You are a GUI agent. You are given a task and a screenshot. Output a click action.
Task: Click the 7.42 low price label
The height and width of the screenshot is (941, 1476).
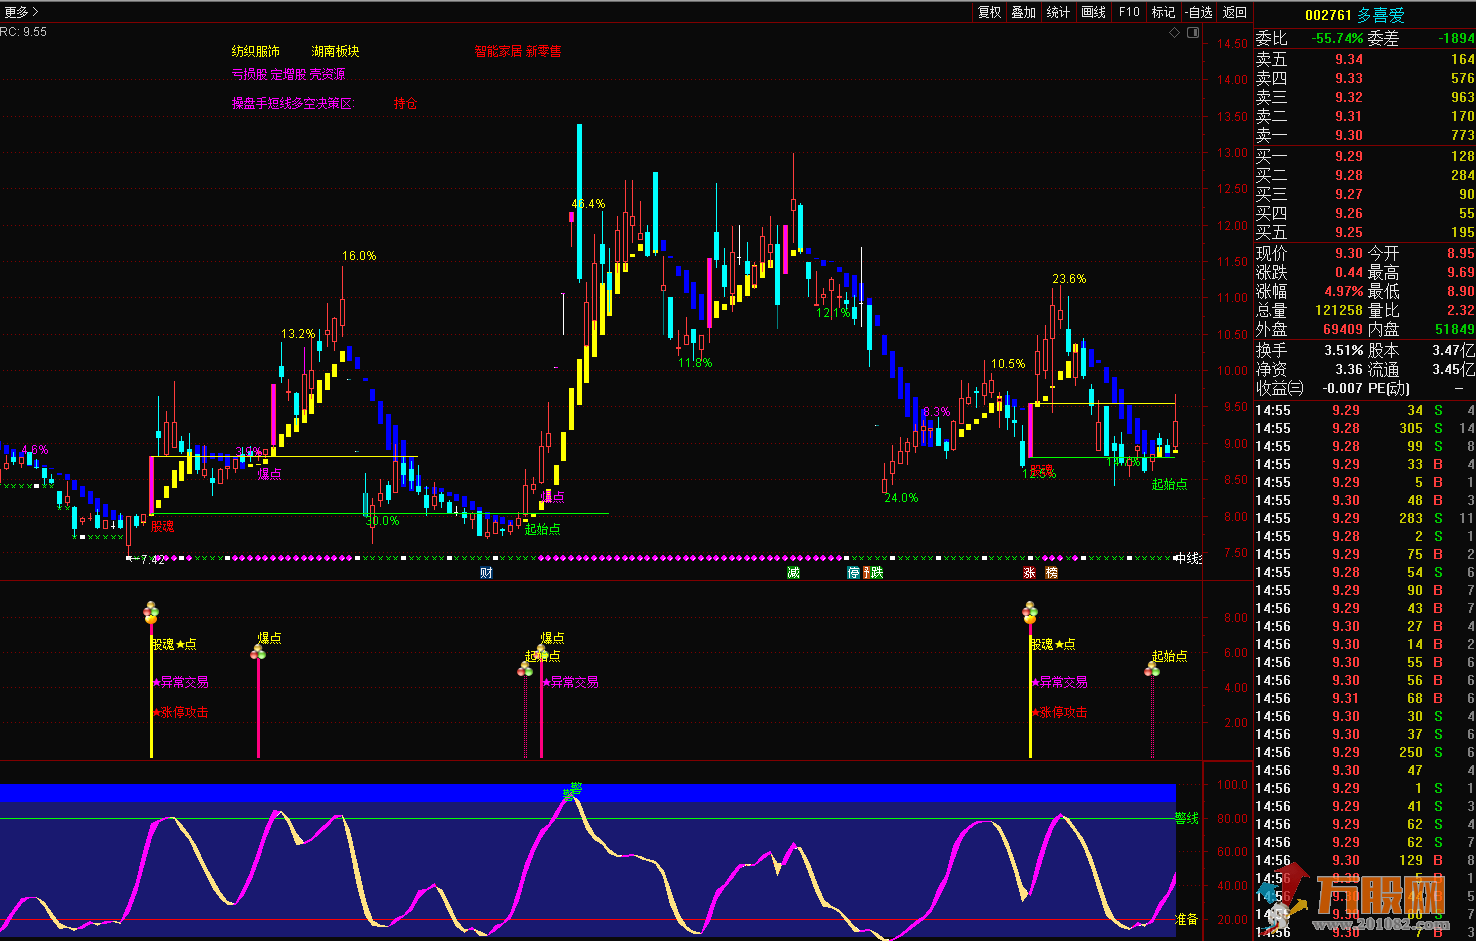pyautogui.click(x=152, y=560)
